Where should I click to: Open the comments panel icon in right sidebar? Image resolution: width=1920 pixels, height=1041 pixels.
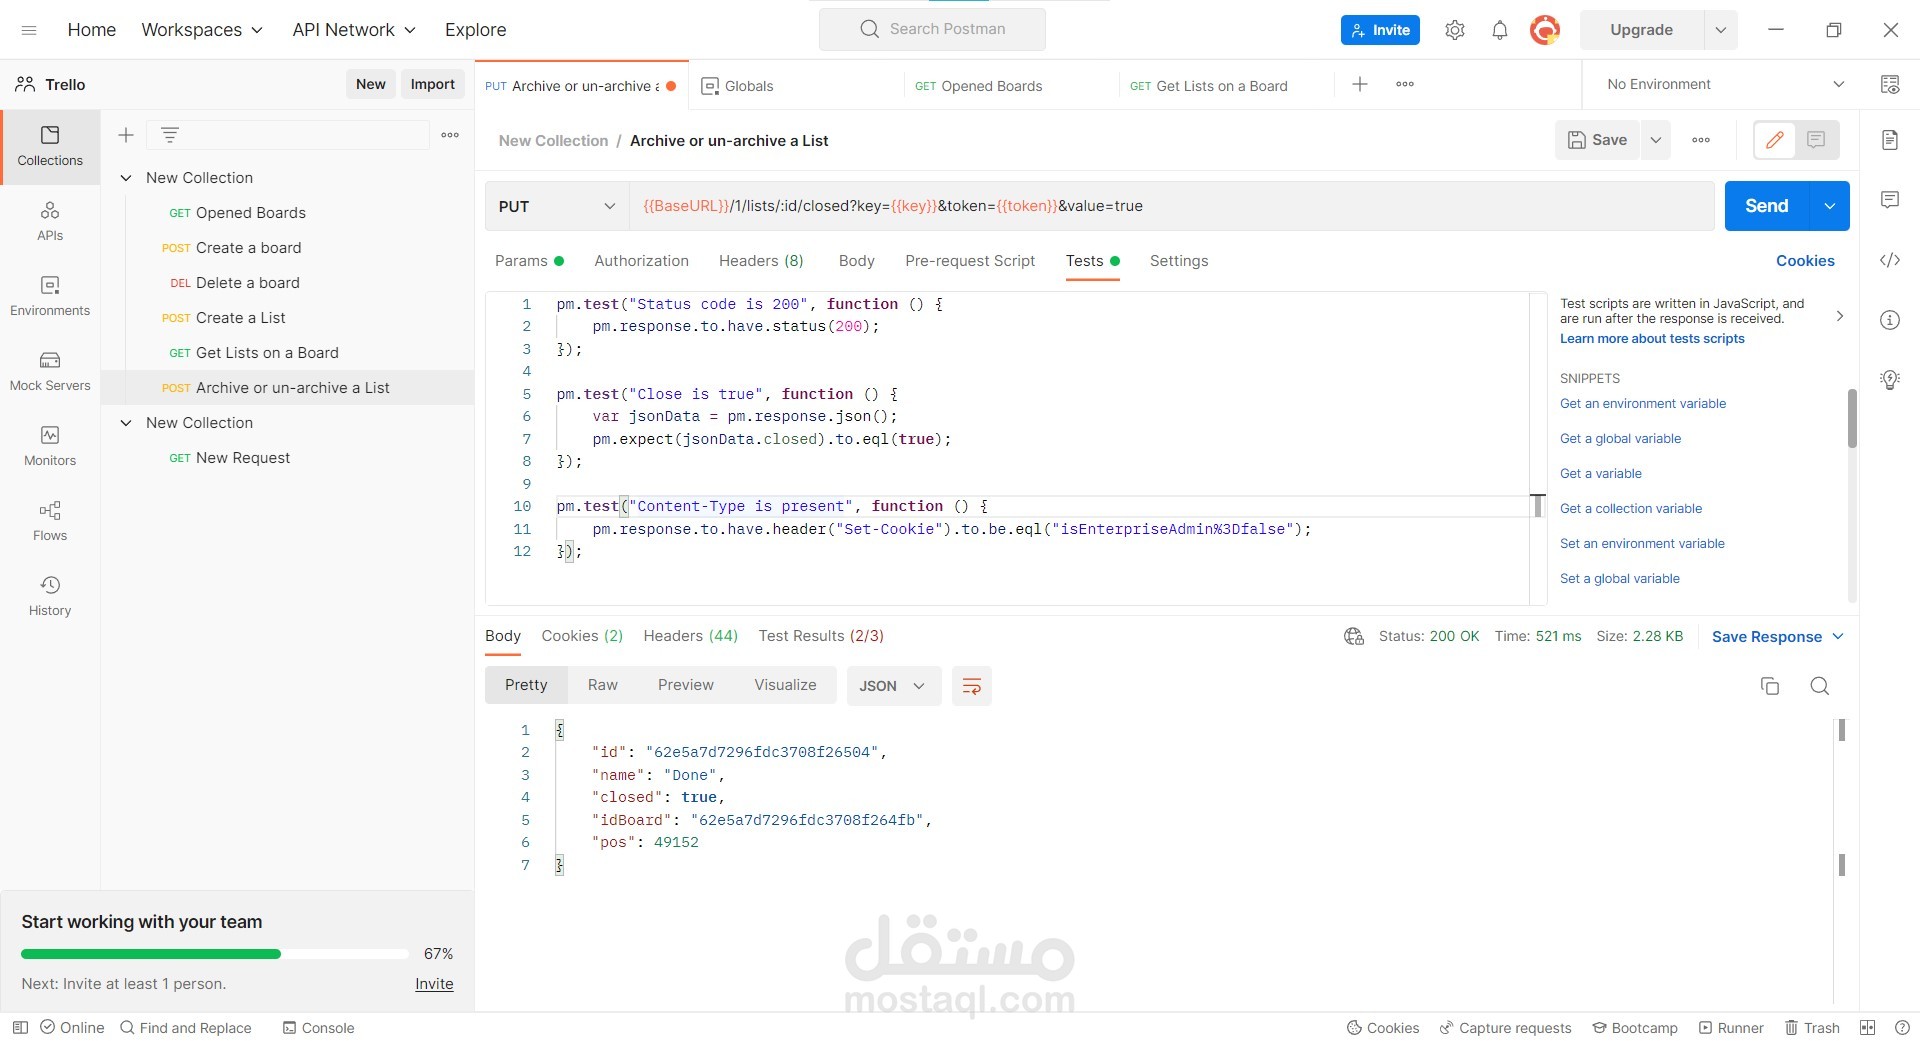tap(1890, 200)
